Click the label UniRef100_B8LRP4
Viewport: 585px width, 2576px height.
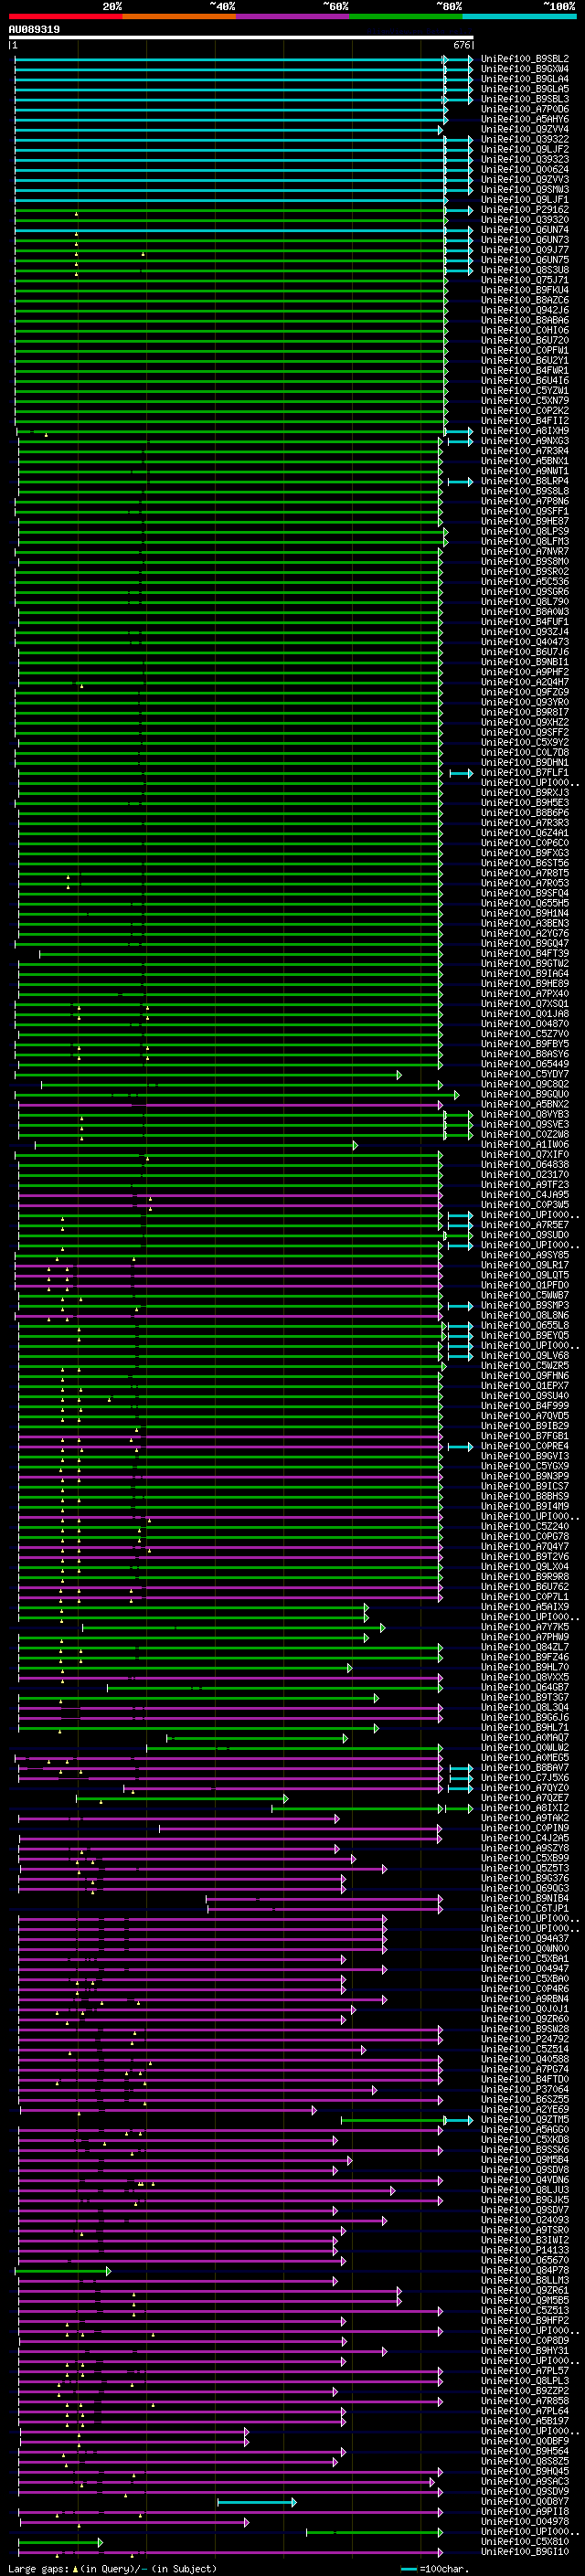525,481
